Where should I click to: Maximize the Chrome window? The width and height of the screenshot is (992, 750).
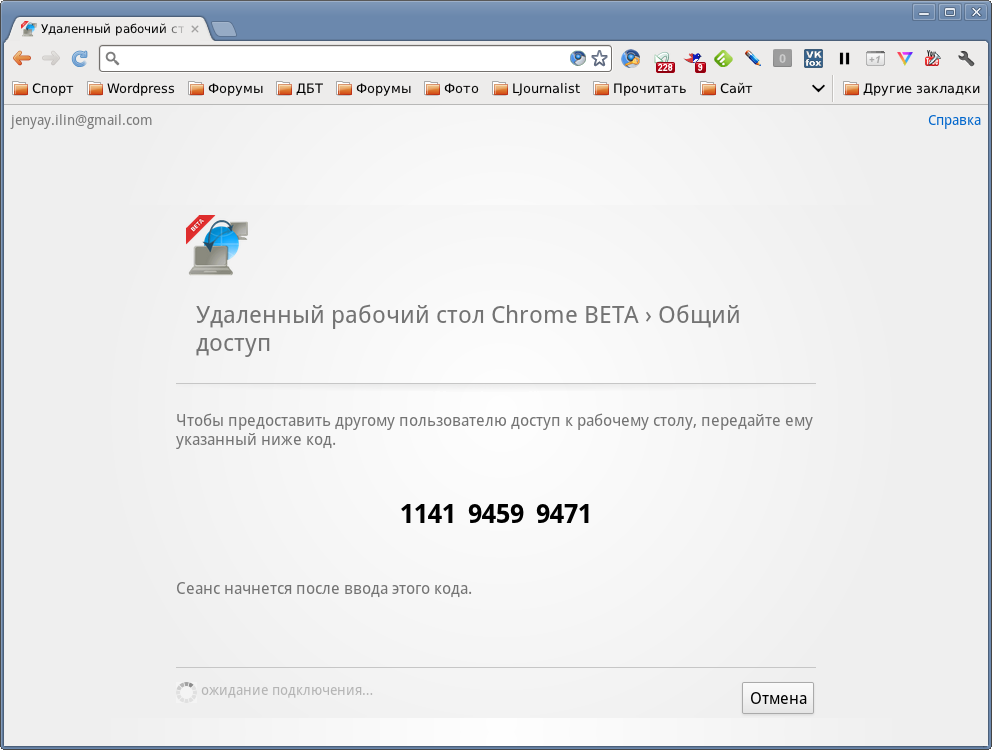[950, 12]
